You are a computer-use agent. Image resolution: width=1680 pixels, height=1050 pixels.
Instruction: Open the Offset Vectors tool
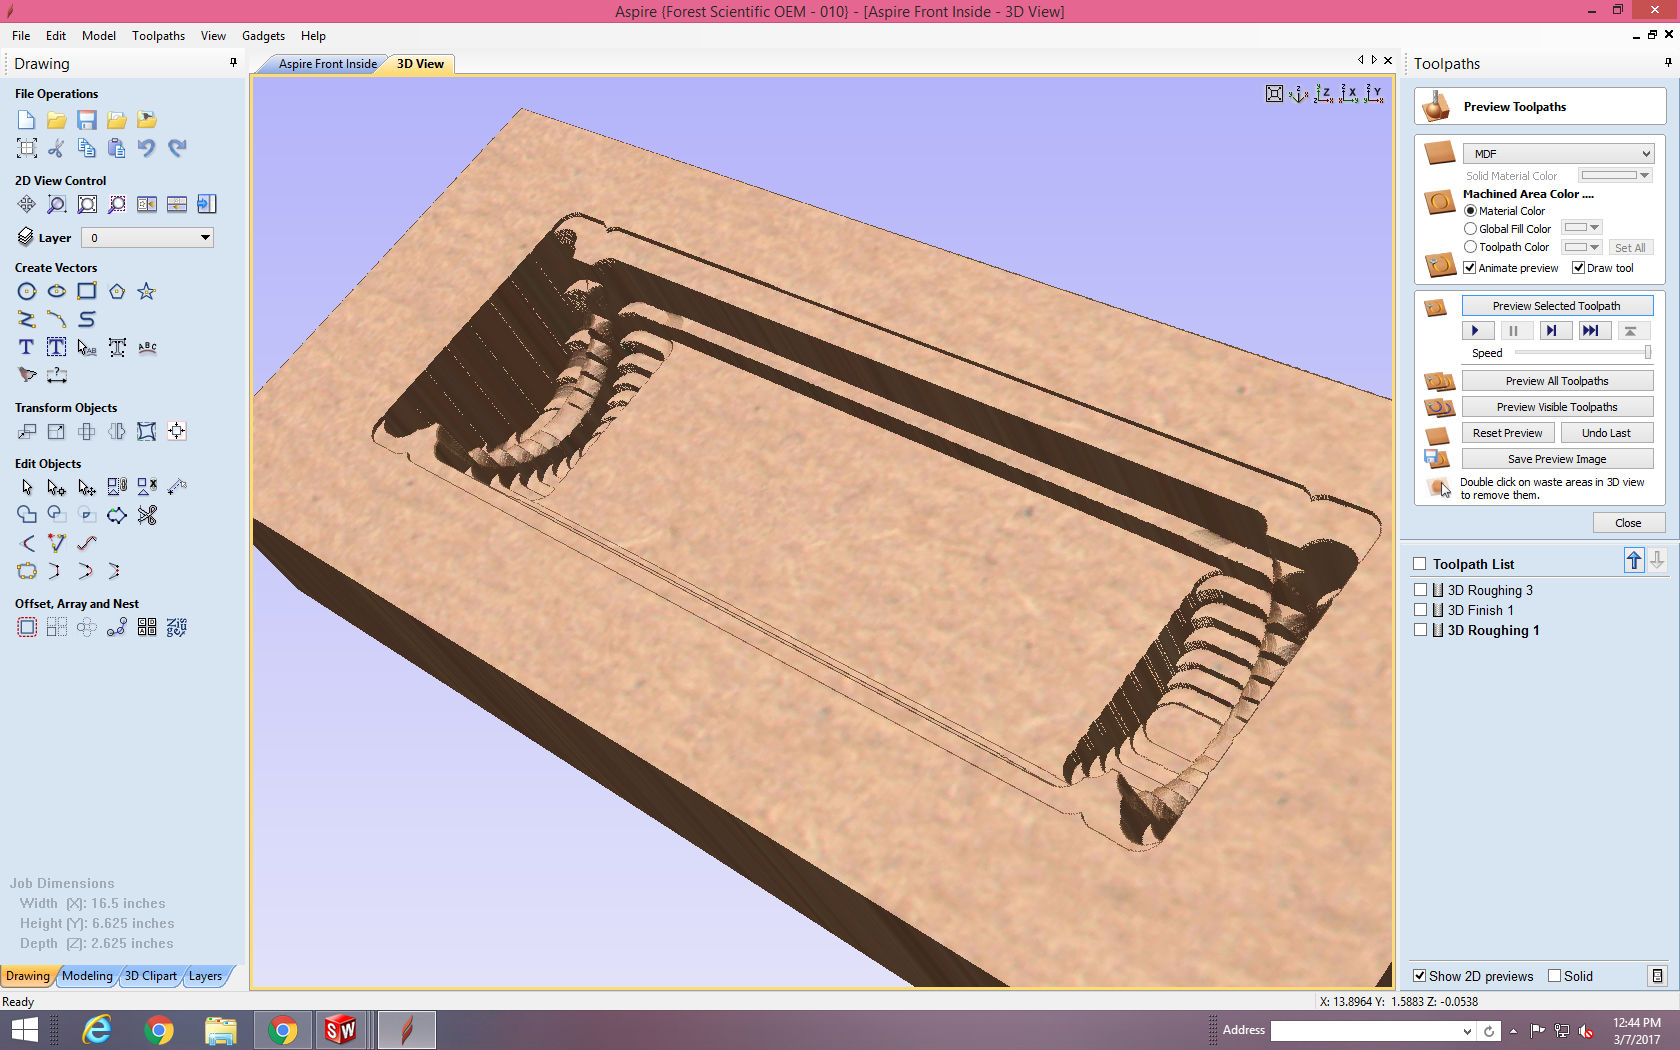(27, 627)
